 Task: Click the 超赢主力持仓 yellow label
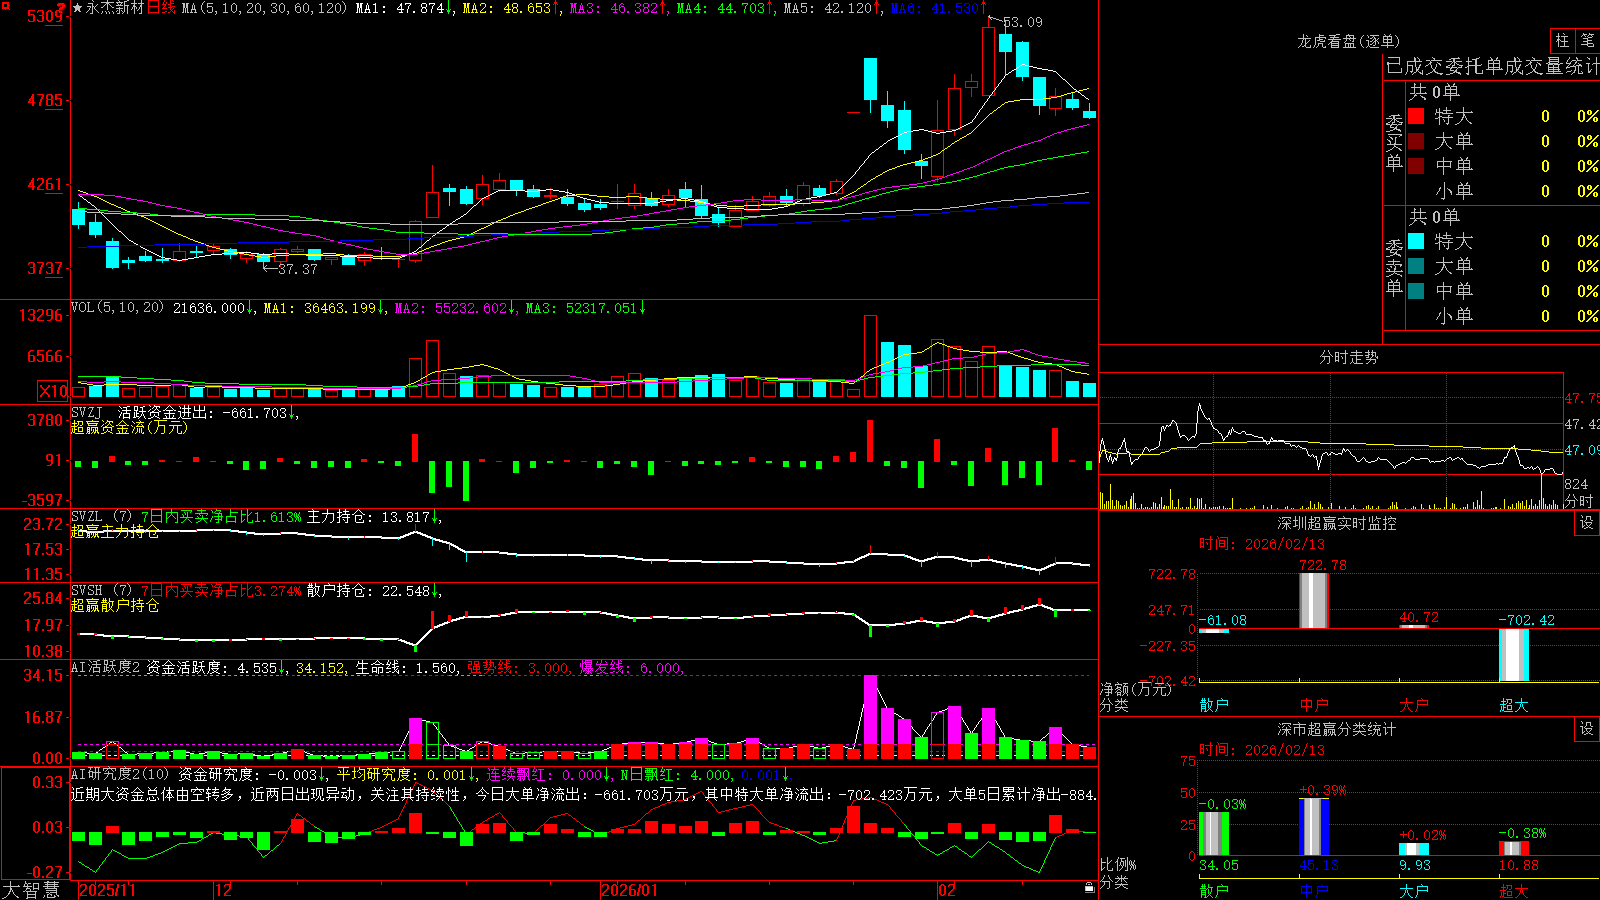[115, 532]
